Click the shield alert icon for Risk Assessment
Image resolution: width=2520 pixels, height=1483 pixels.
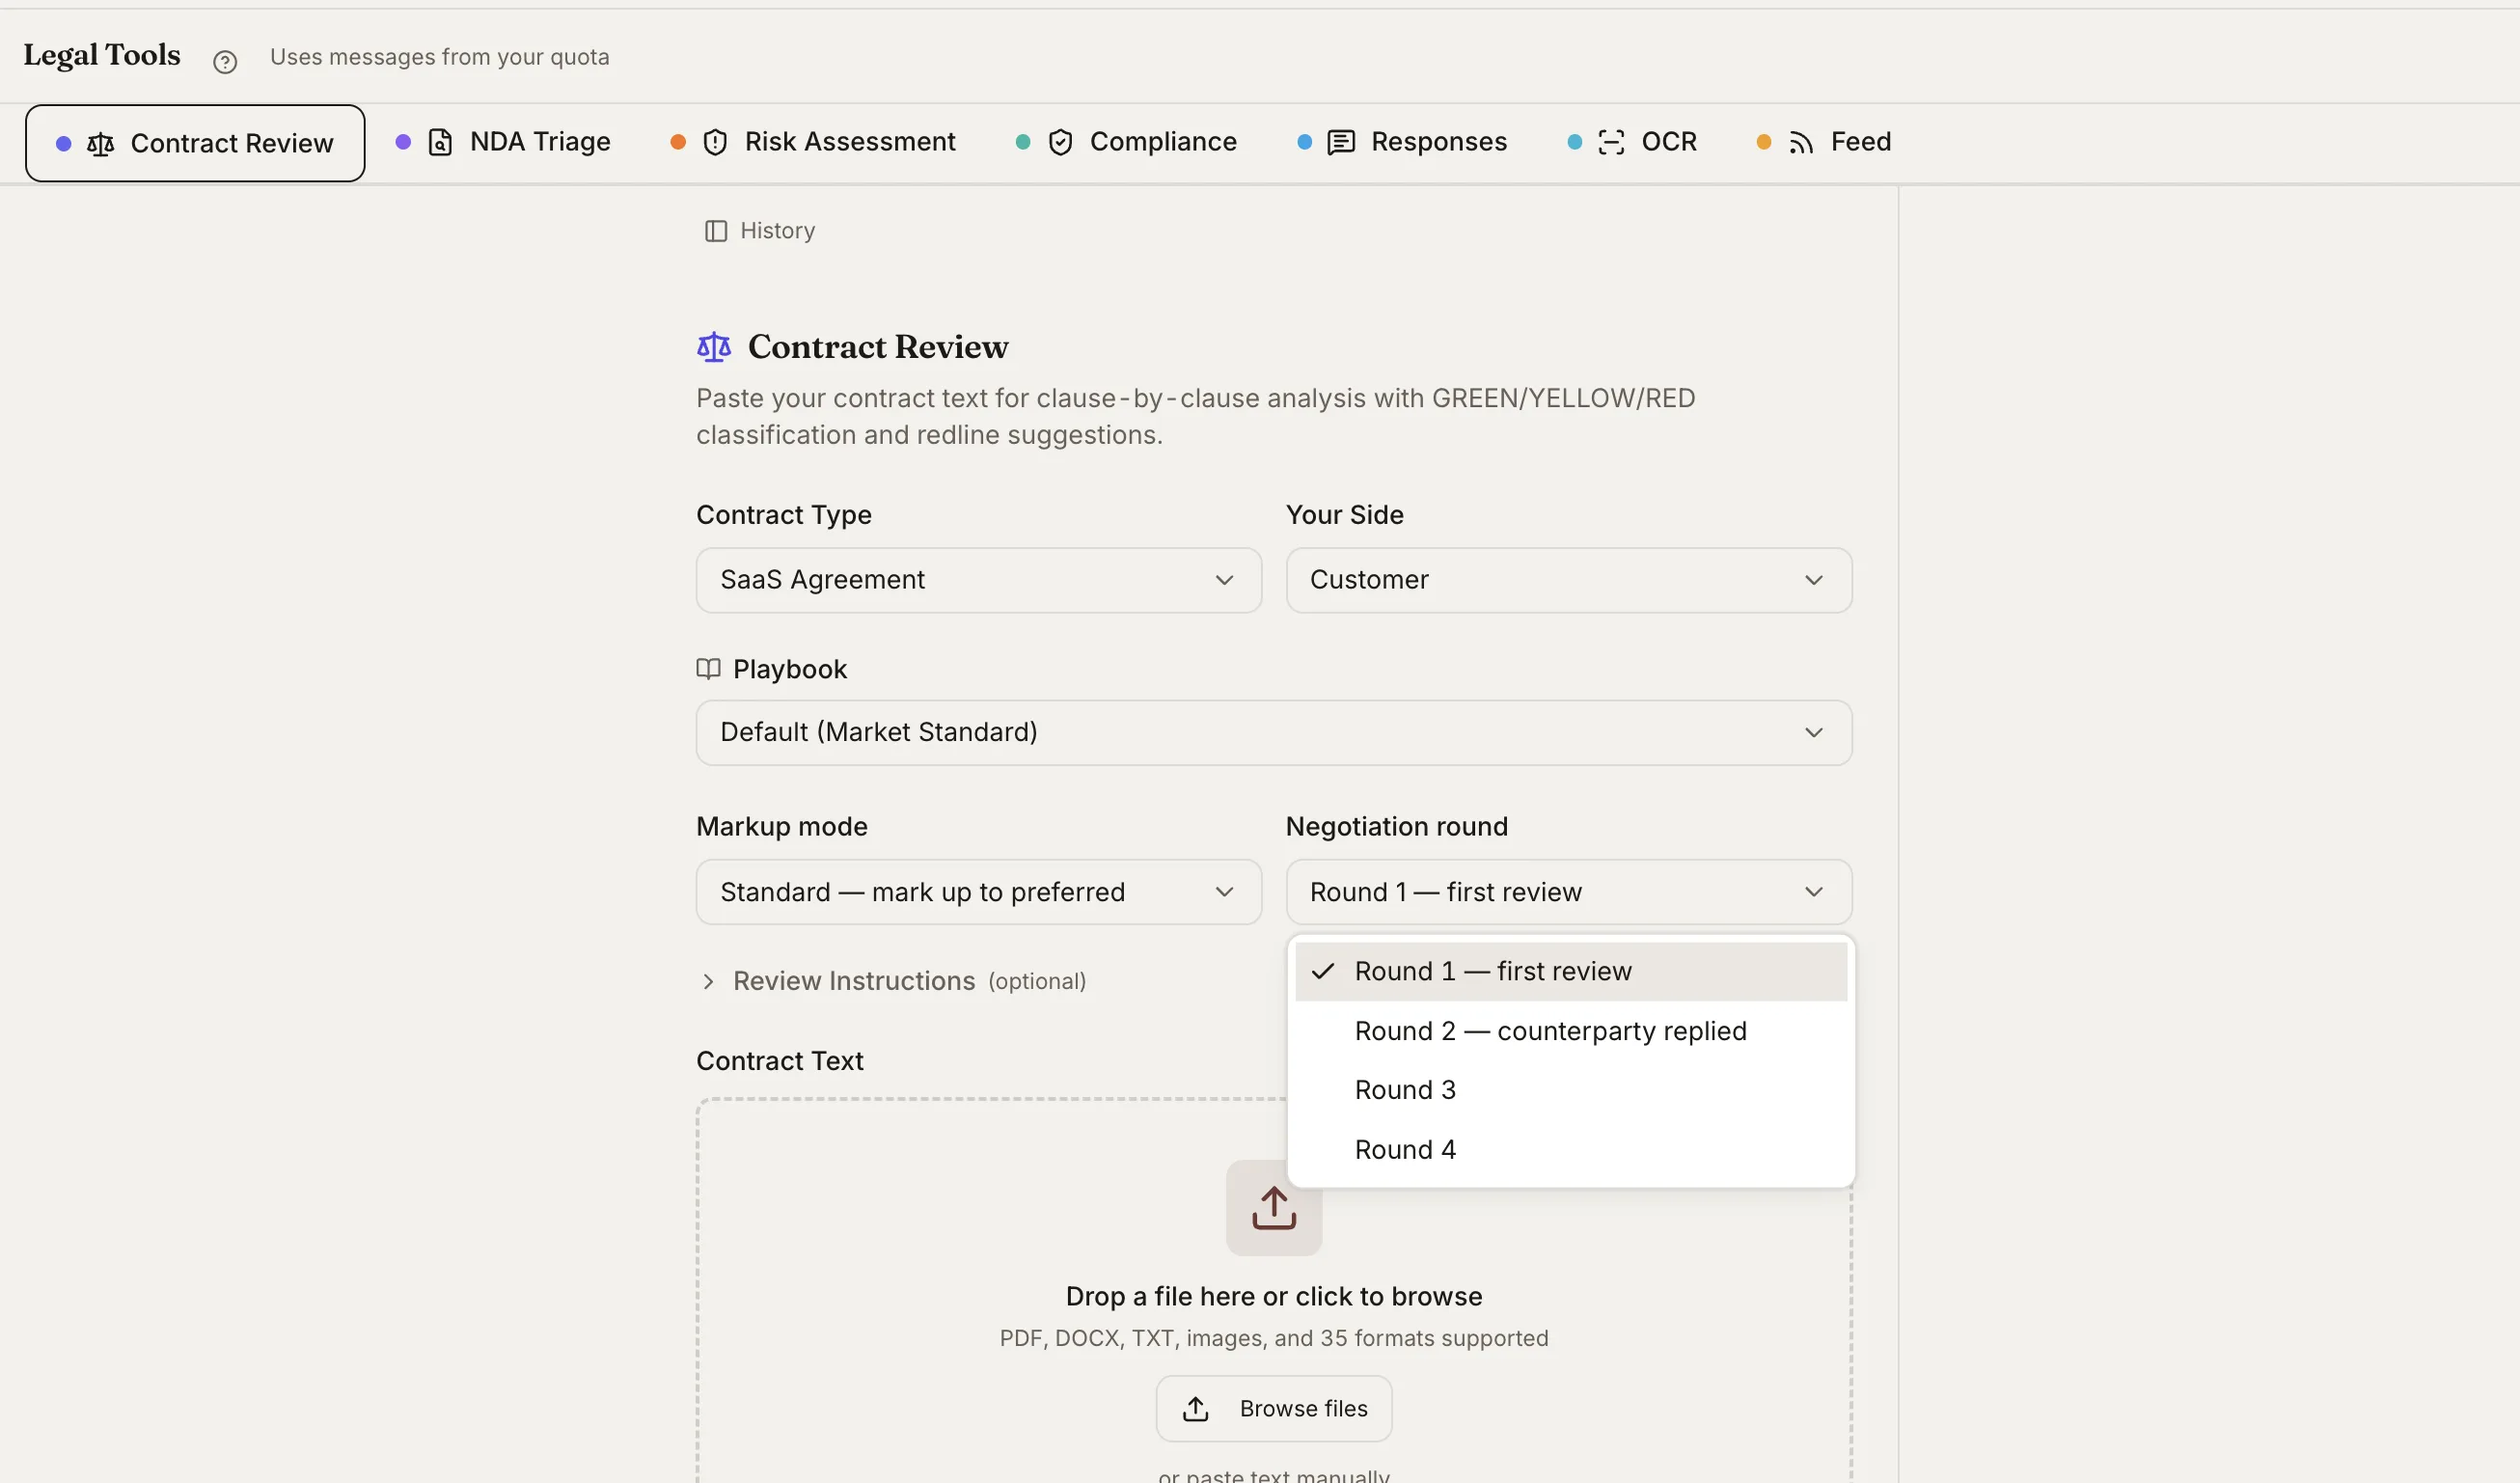coord(715,142)
